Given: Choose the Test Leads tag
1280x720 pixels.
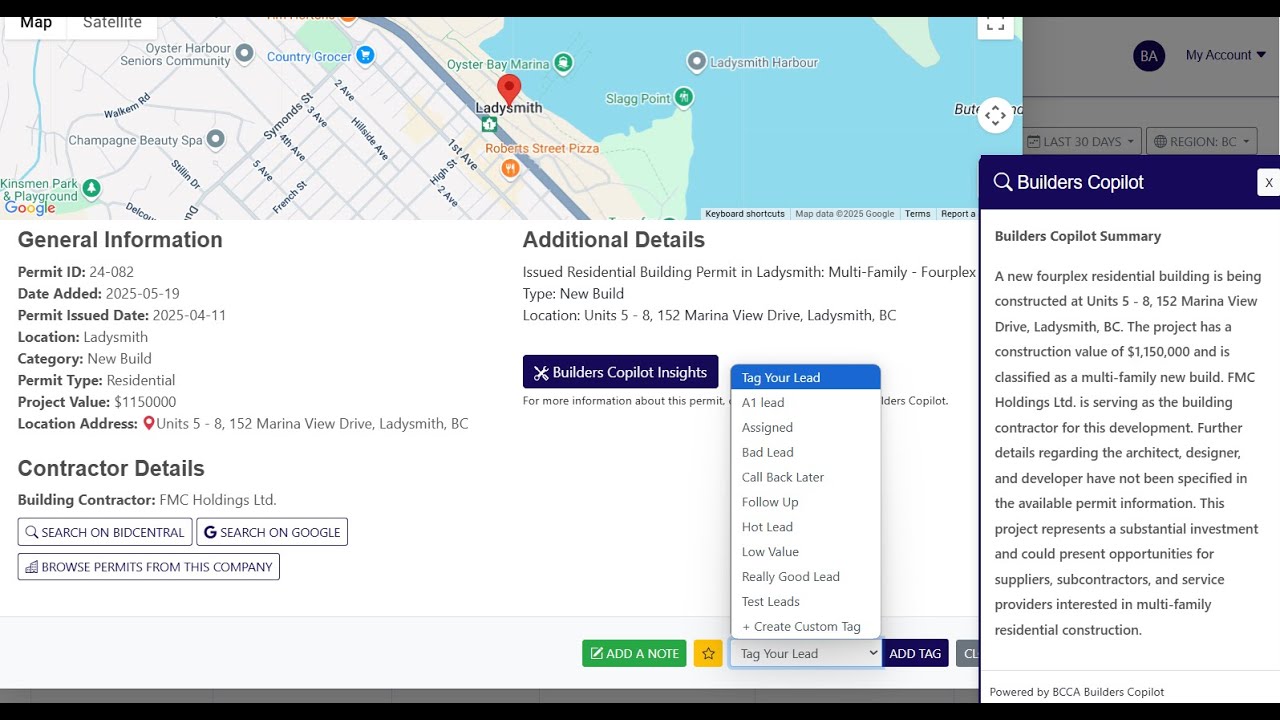Looking at the screenshot, I should pos(806,602).
